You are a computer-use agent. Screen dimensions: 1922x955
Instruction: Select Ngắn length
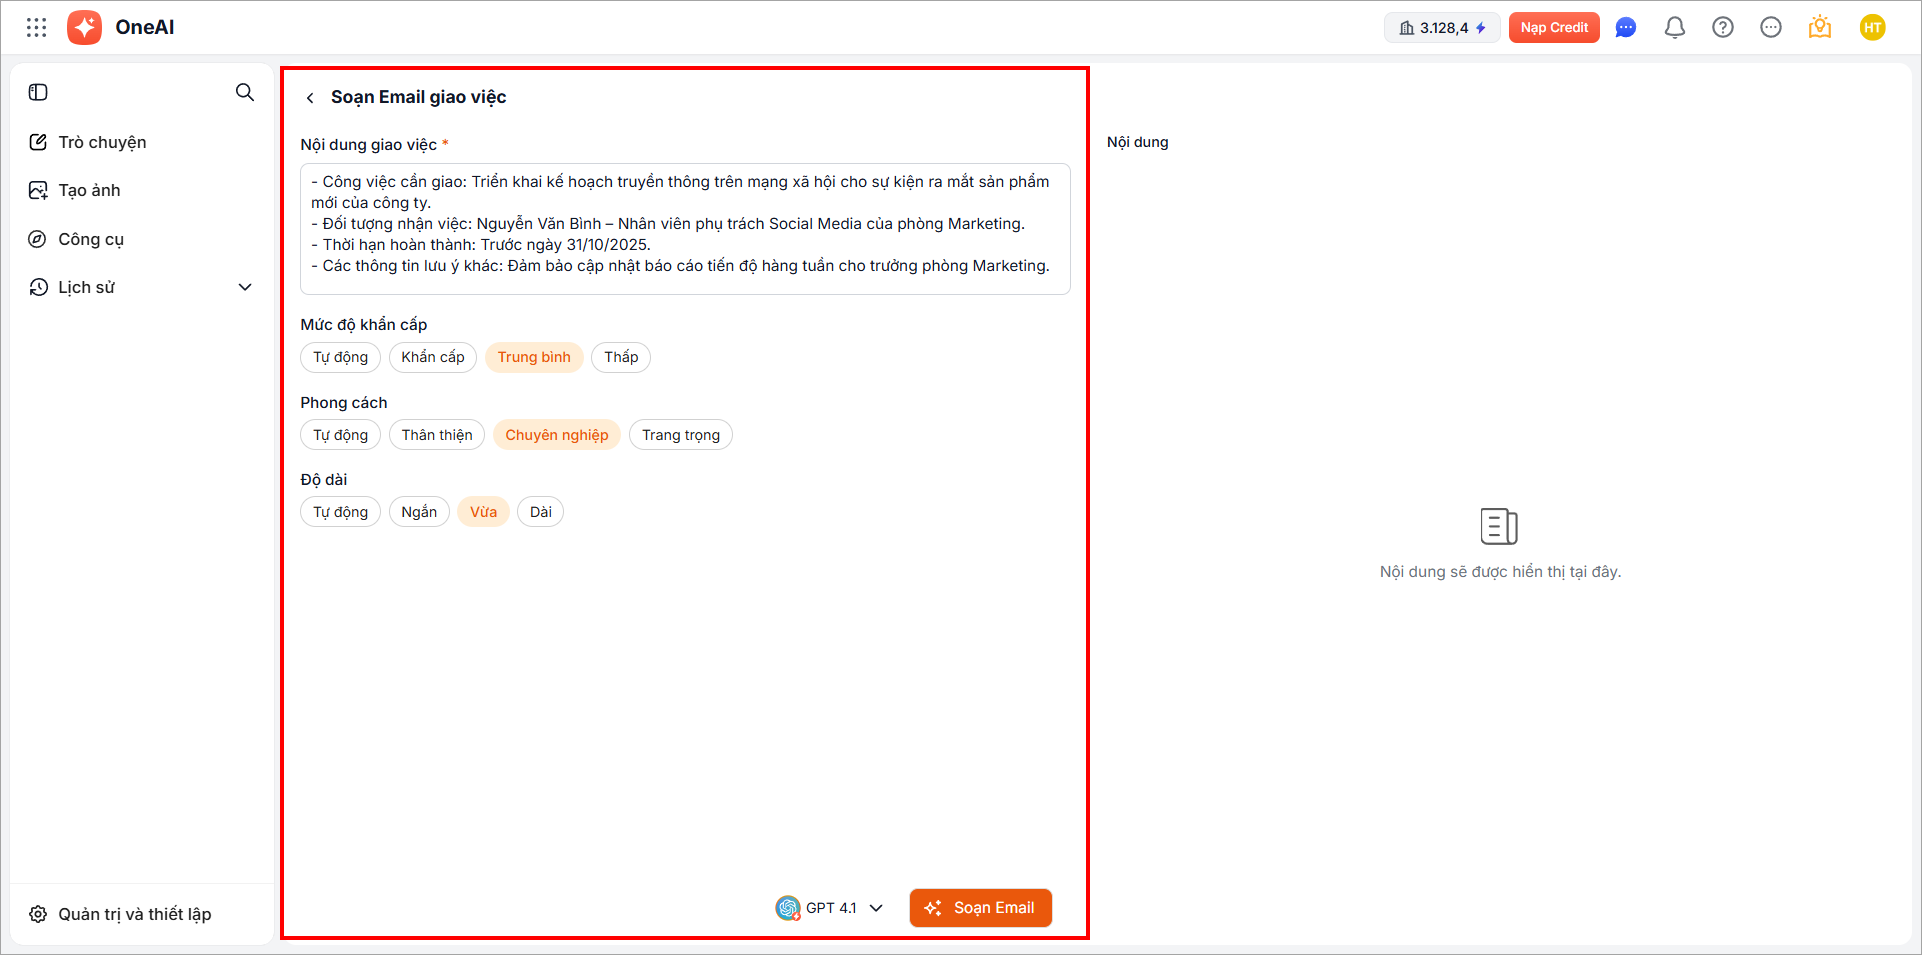point(419,512)
